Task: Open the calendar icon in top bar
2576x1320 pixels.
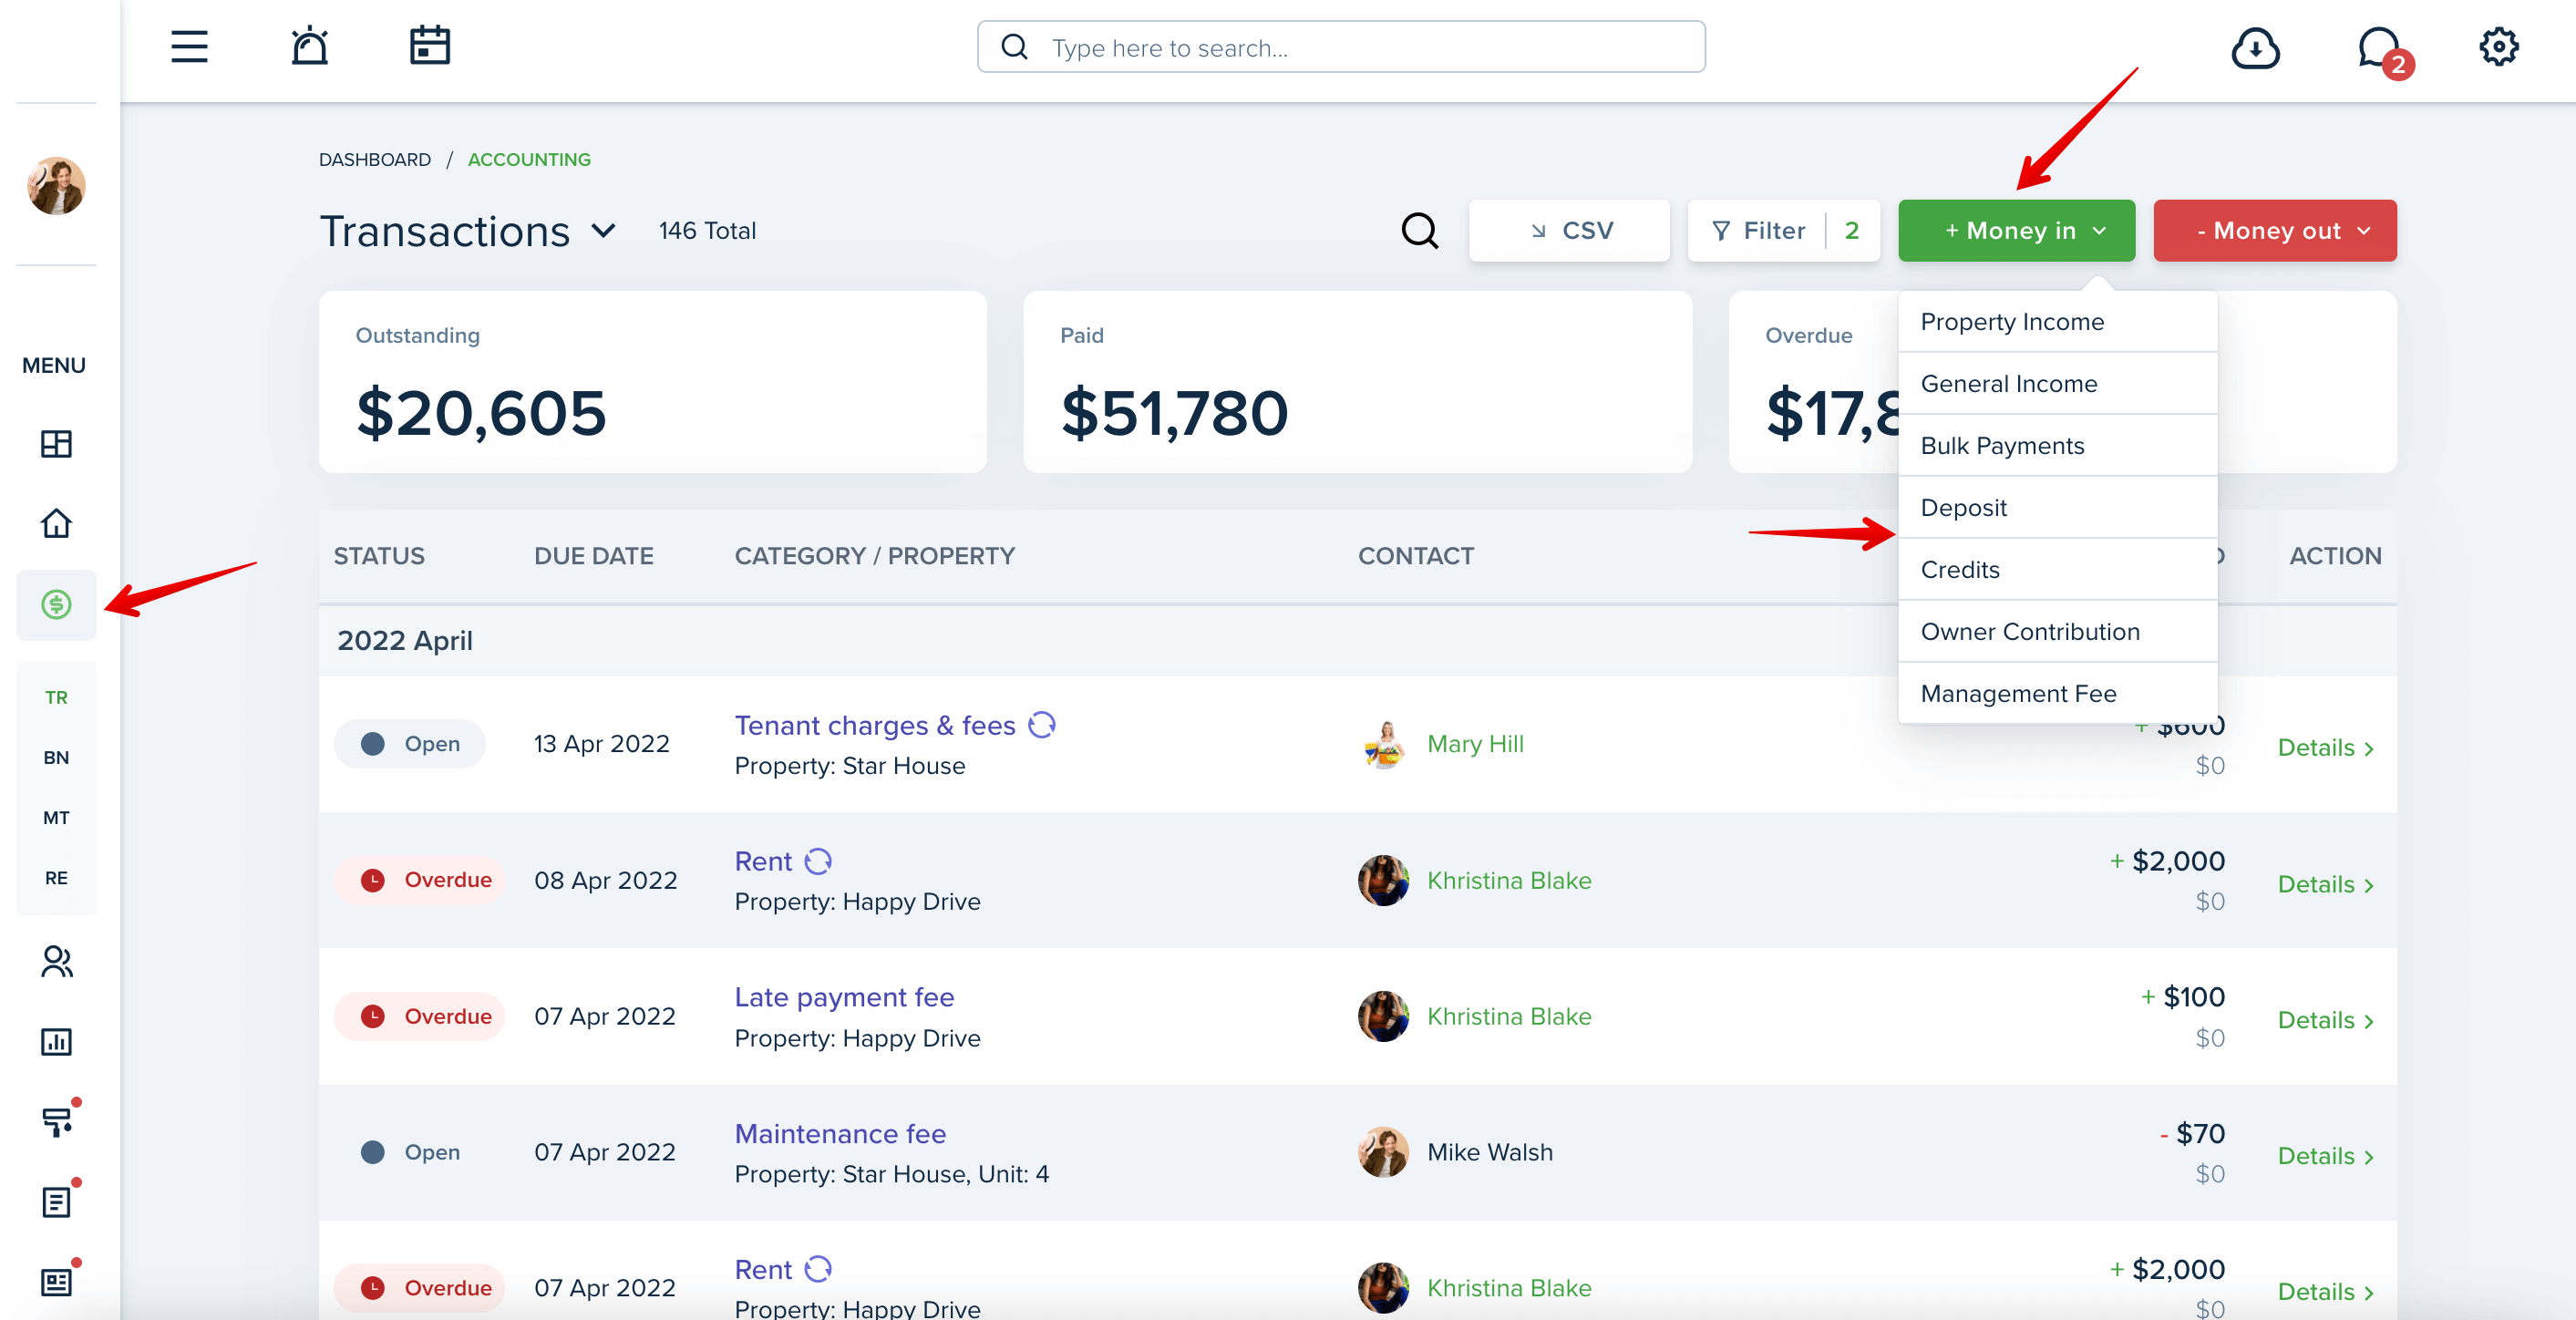Action: click(430, 46)
